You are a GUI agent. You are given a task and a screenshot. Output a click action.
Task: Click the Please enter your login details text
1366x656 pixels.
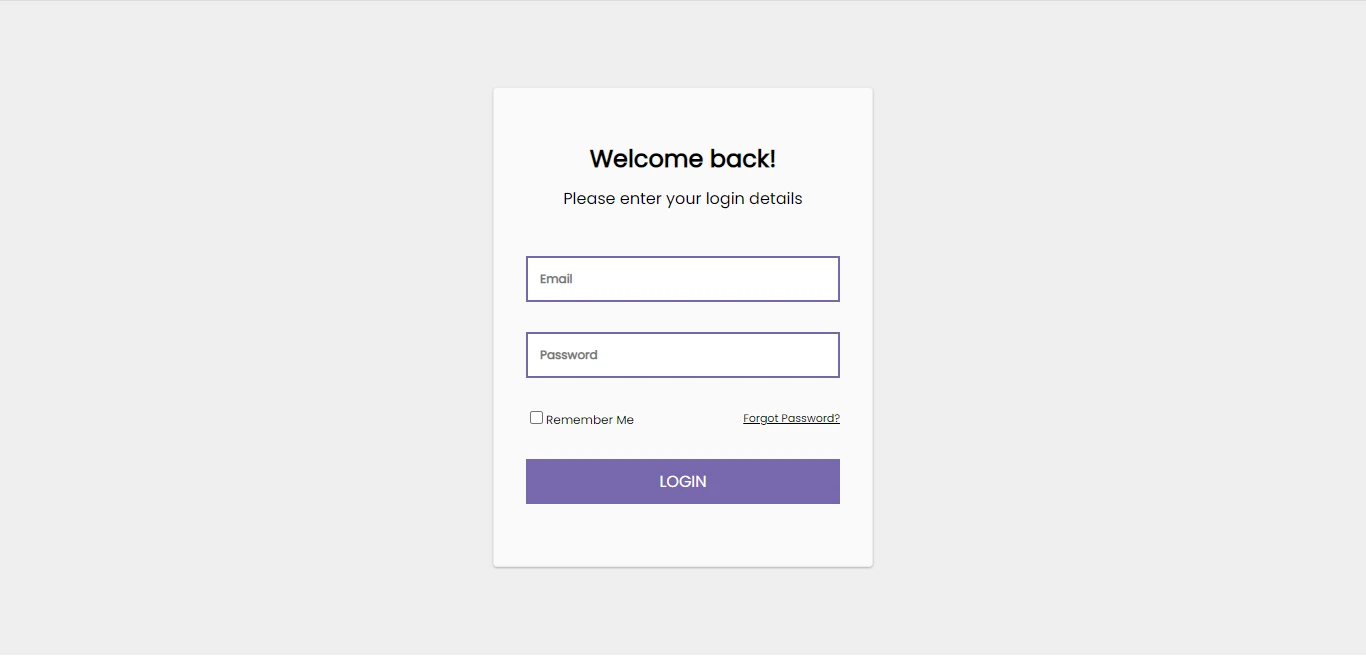point(683,198)
